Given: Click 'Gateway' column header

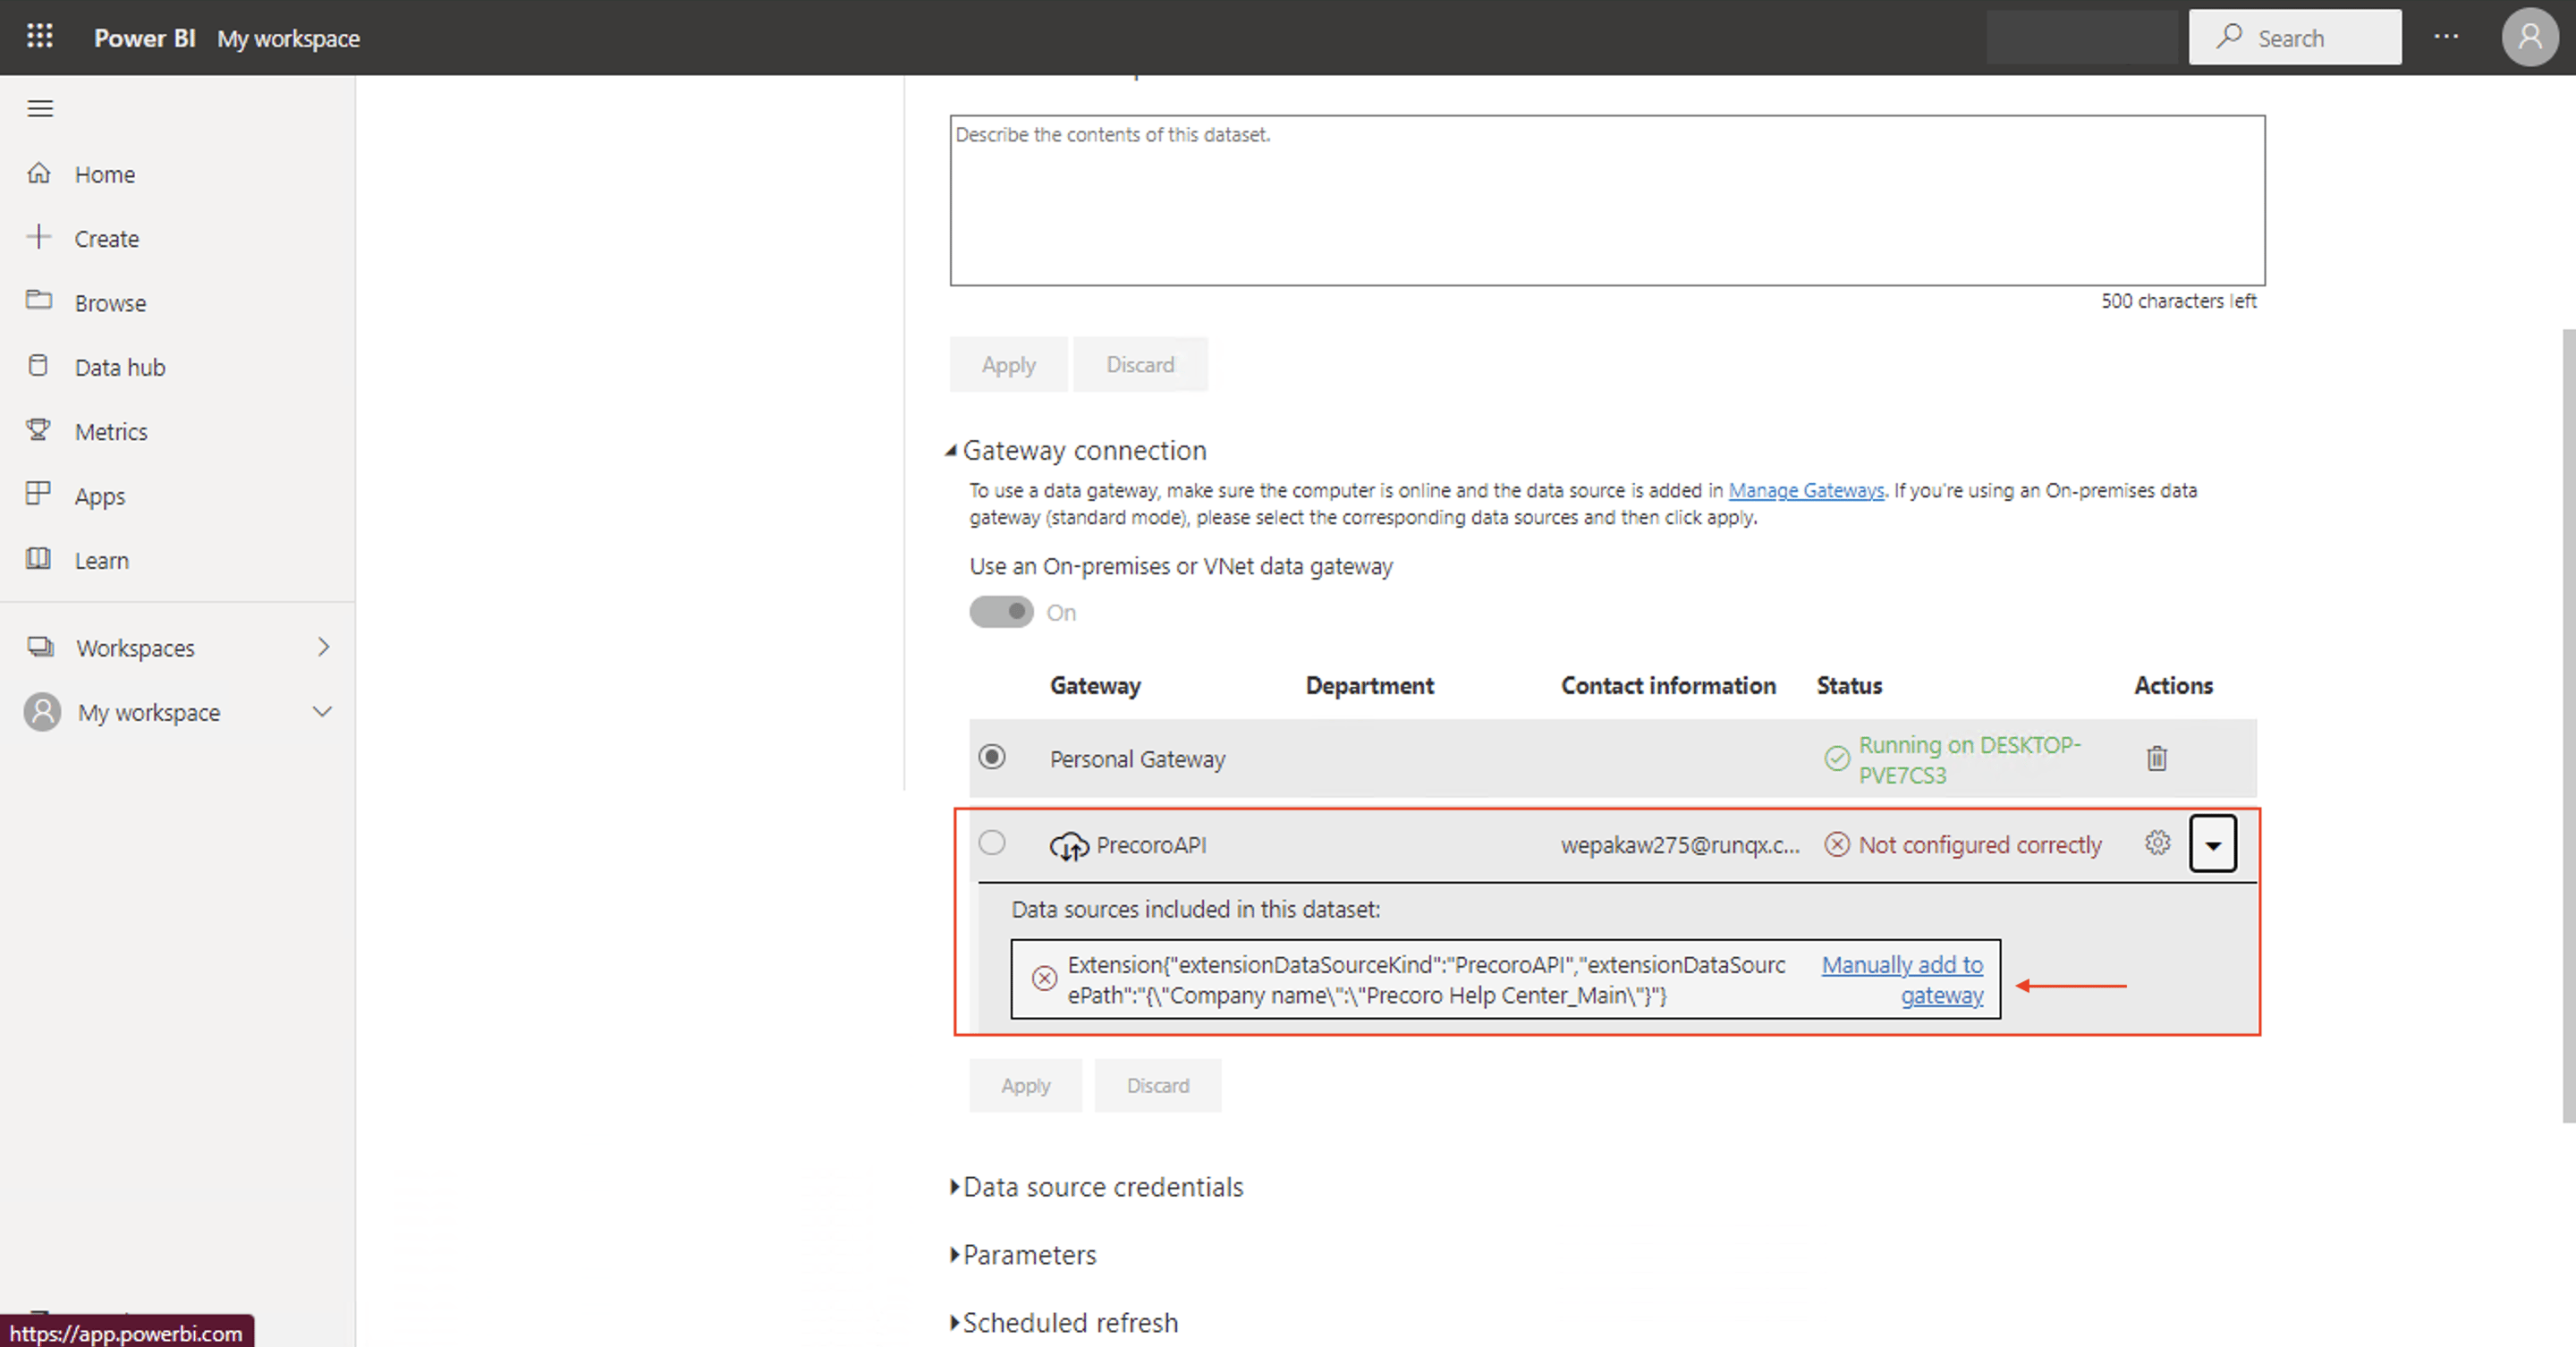Looking at the screenshot, I should pos(1095,685).
